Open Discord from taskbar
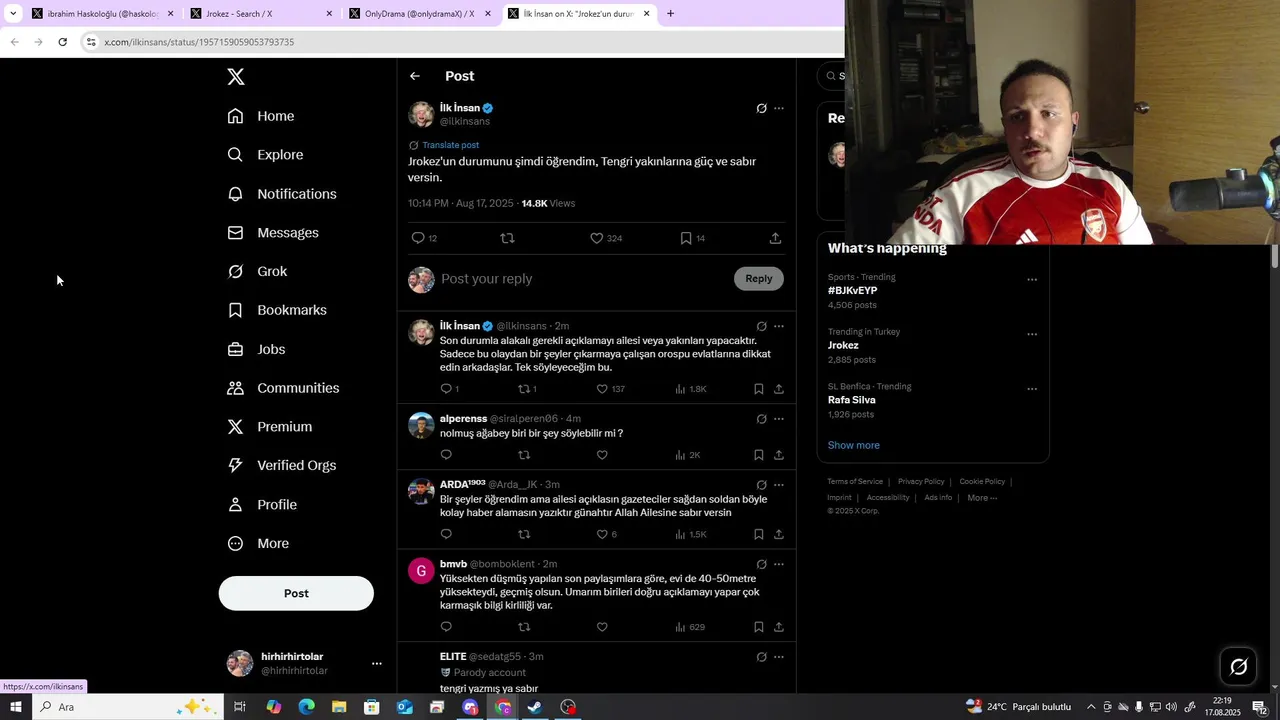Viewport: 1280px width, 720px height. [470, 707]
